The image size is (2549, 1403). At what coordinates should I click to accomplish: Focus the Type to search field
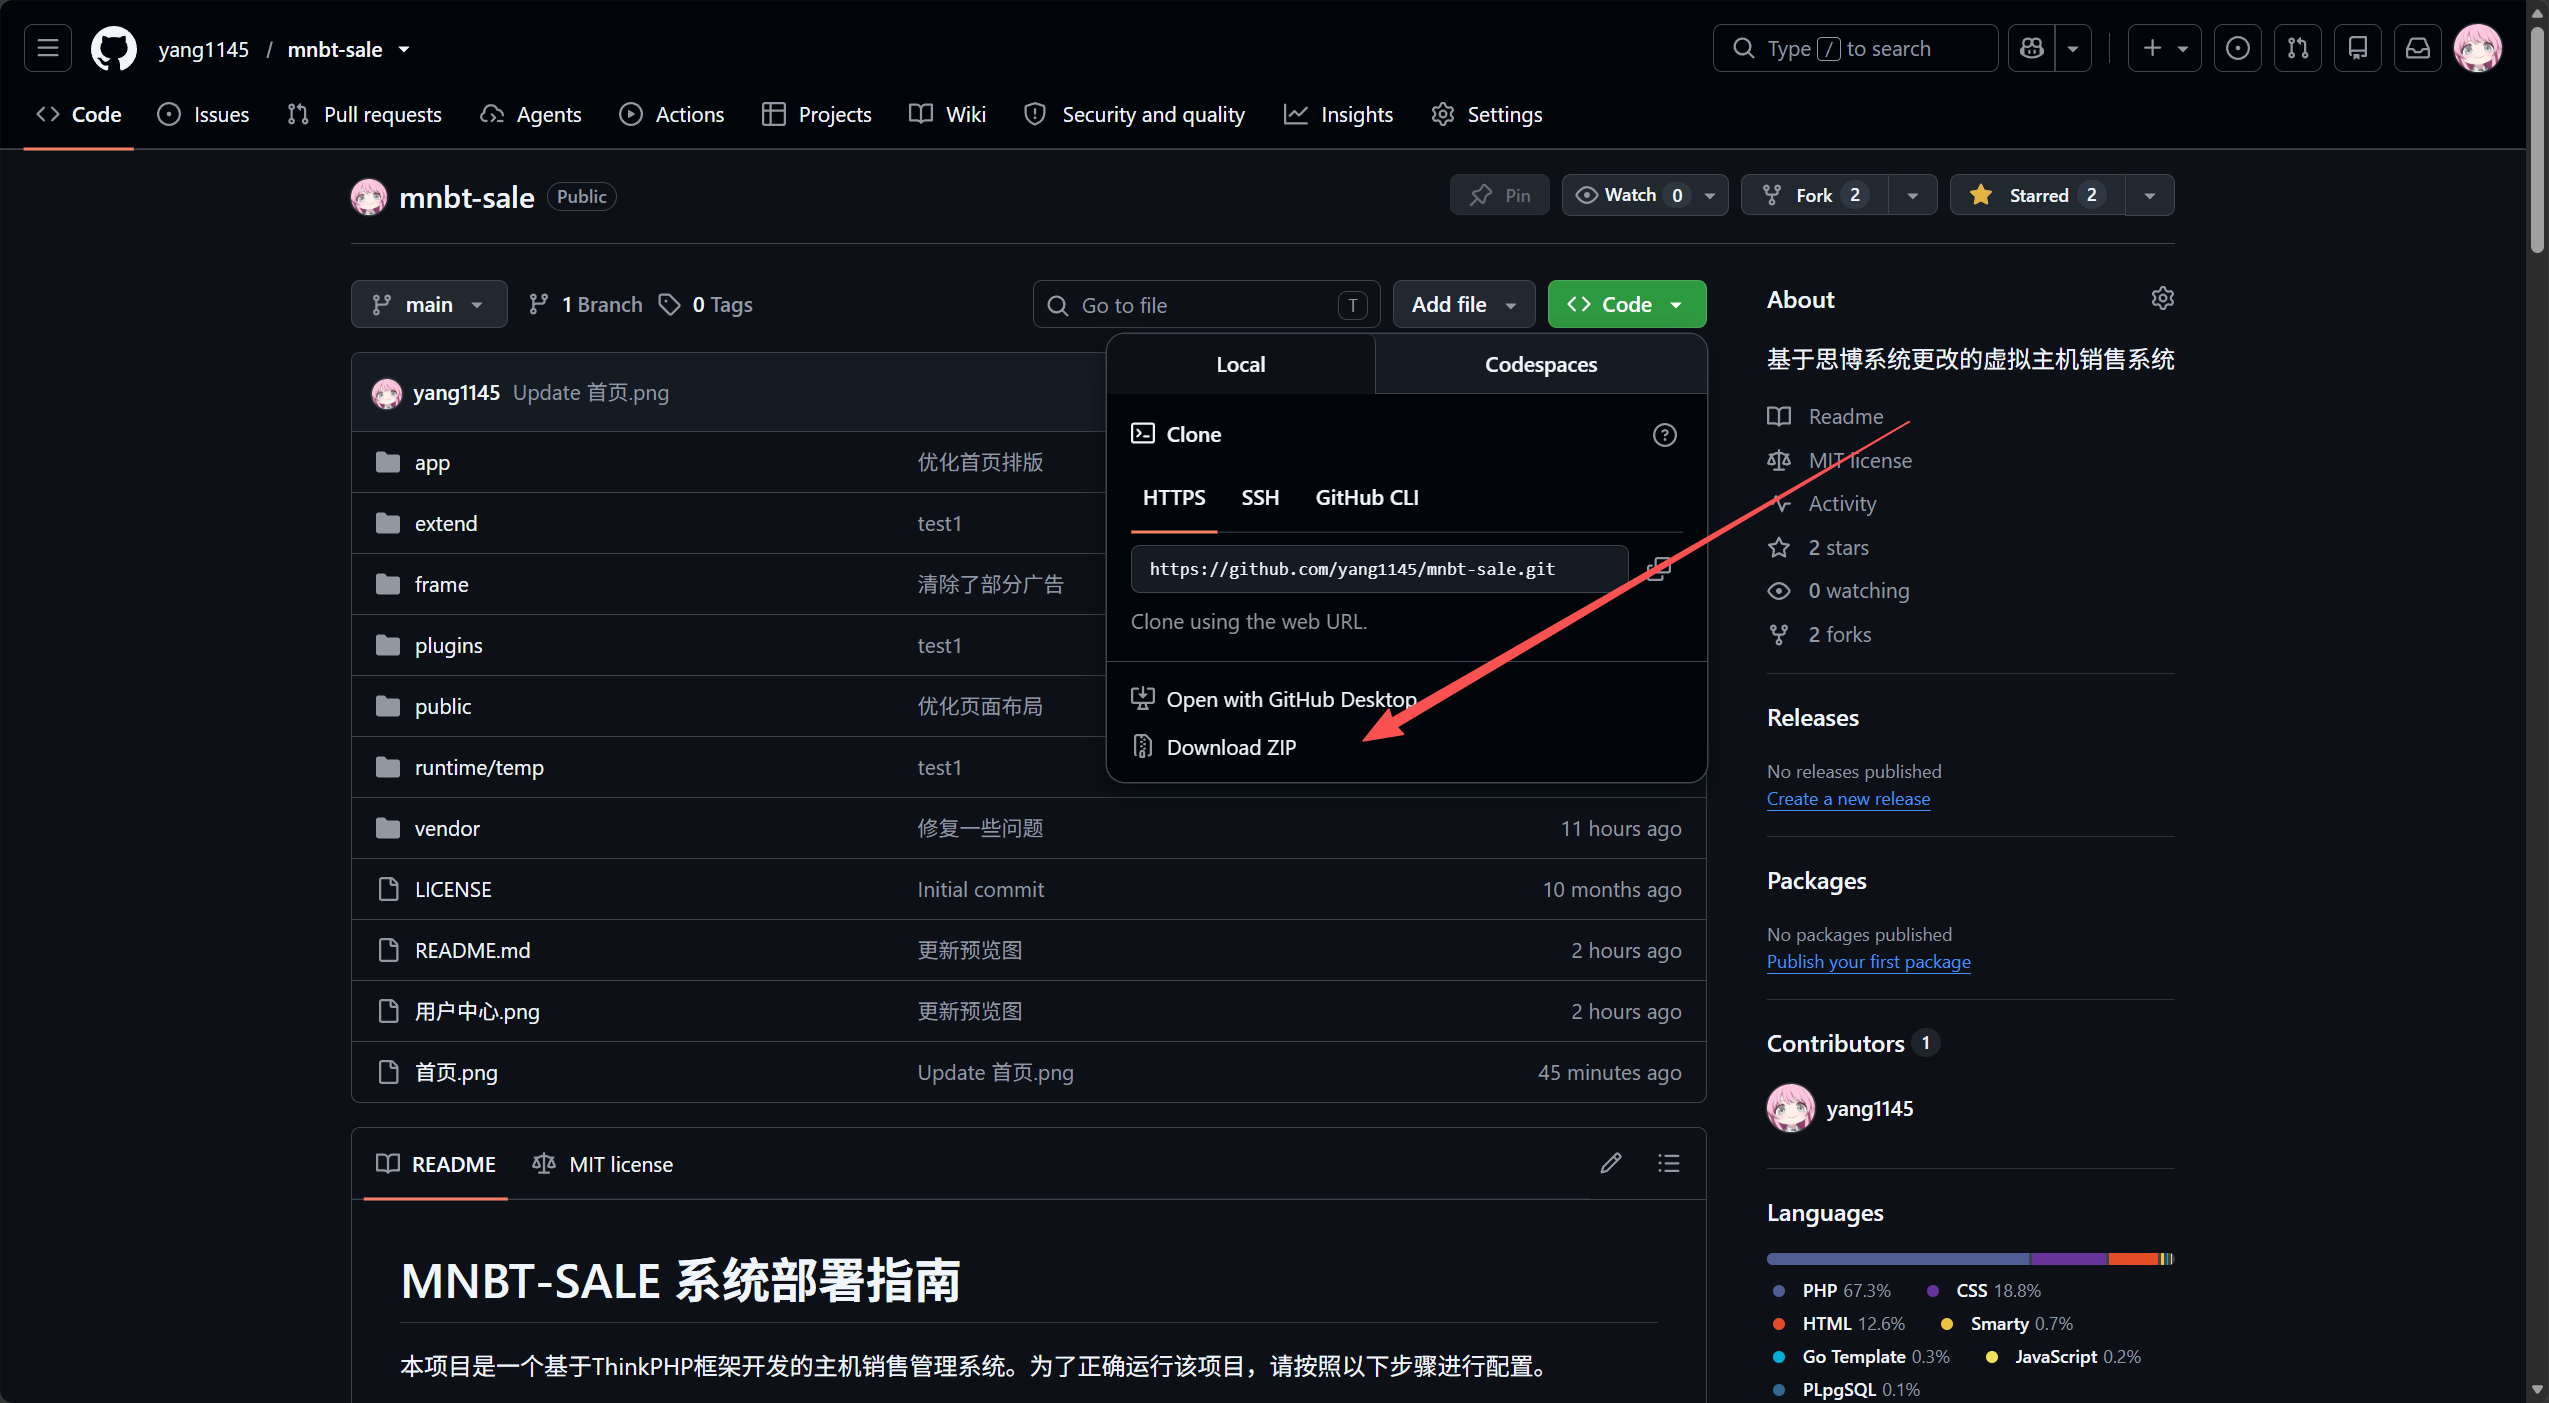1855,48
